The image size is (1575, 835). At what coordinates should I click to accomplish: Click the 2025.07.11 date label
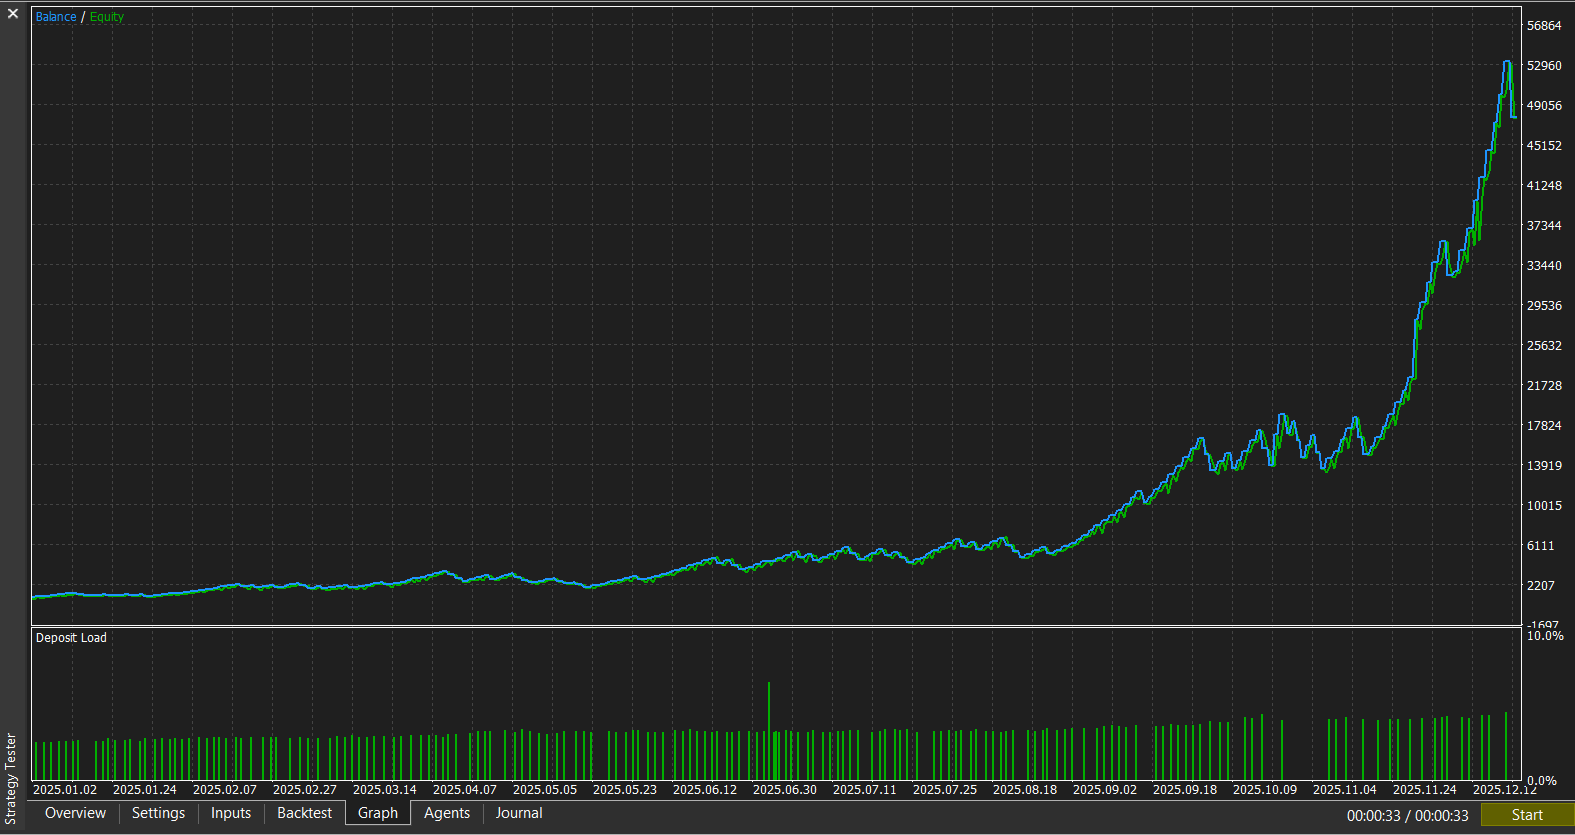click(865, 790)
